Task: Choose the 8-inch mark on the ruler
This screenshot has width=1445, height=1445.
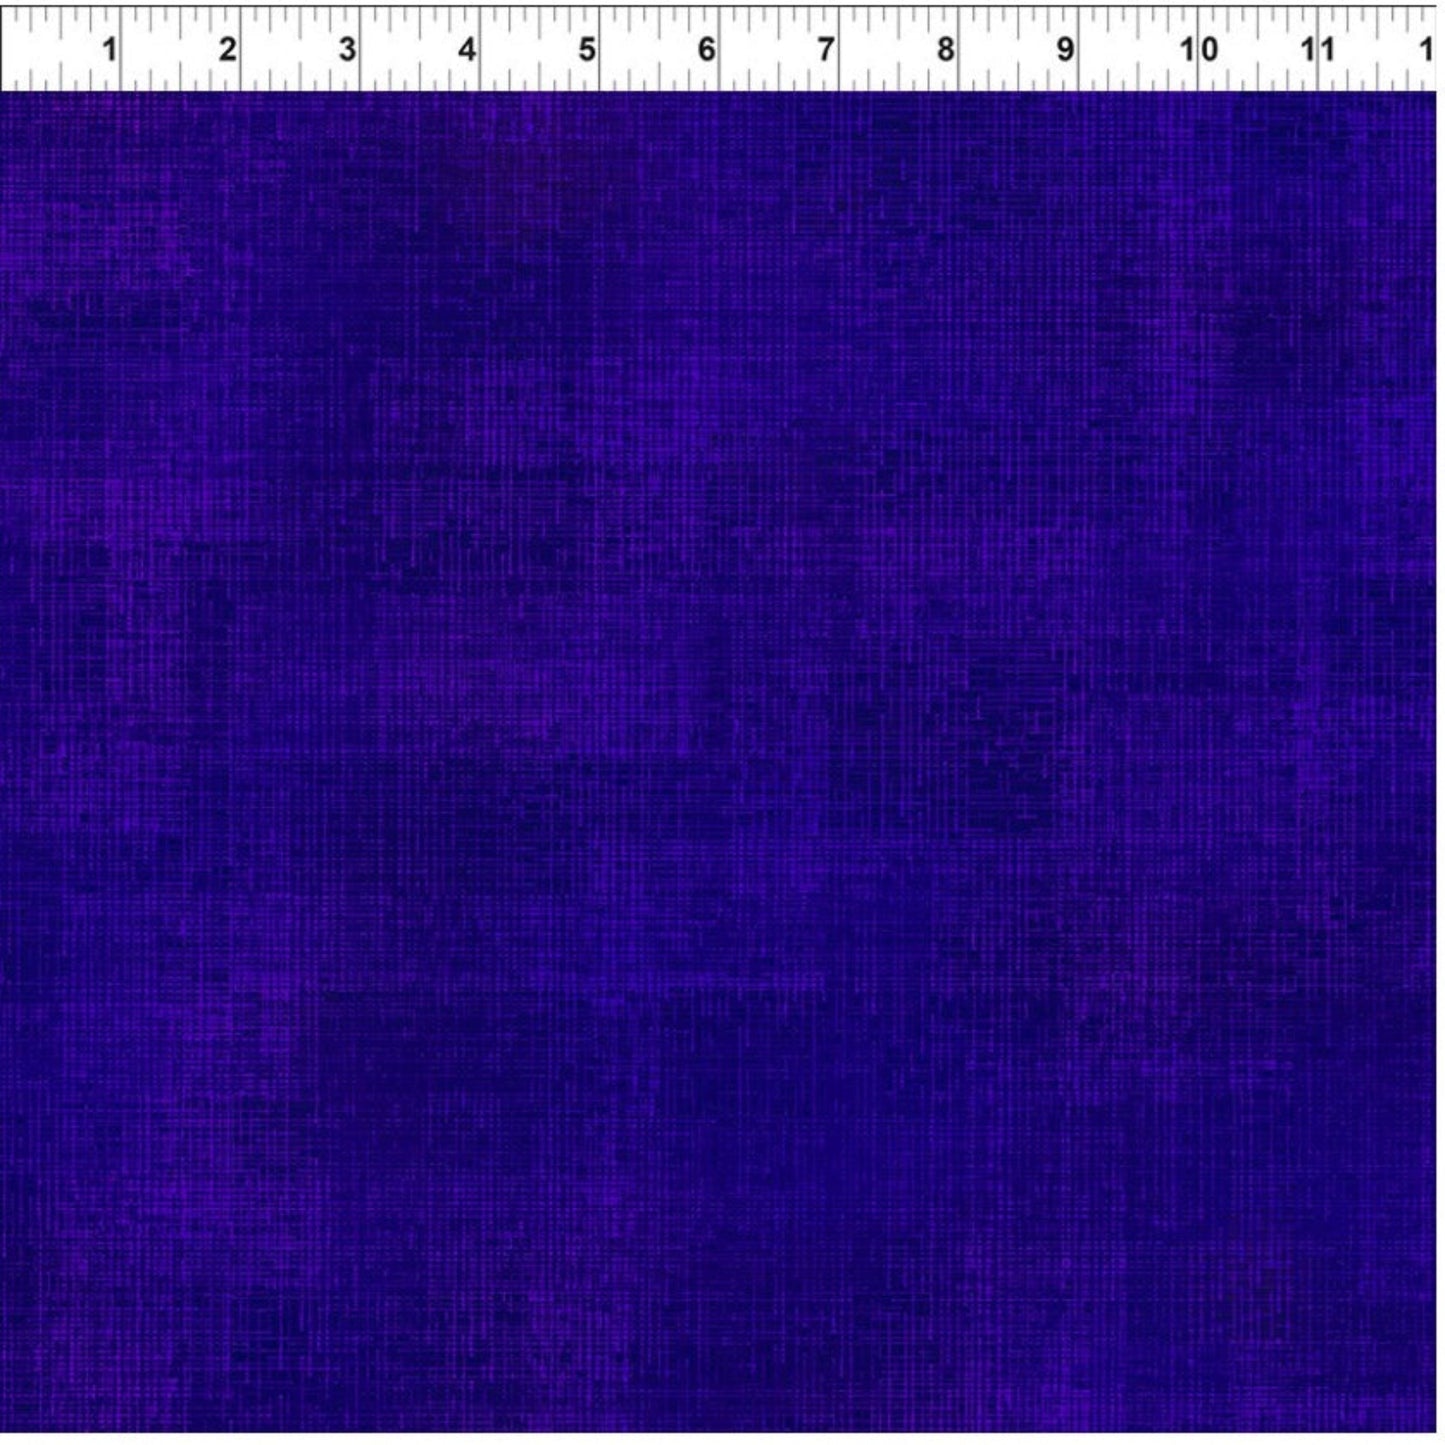Action: 946,49
